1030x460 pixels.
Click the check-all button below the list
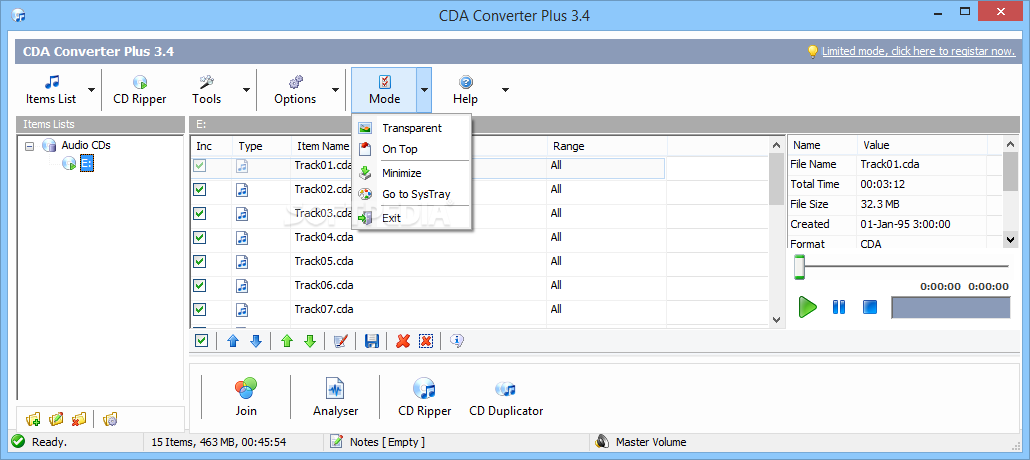[x=202, y=340]
